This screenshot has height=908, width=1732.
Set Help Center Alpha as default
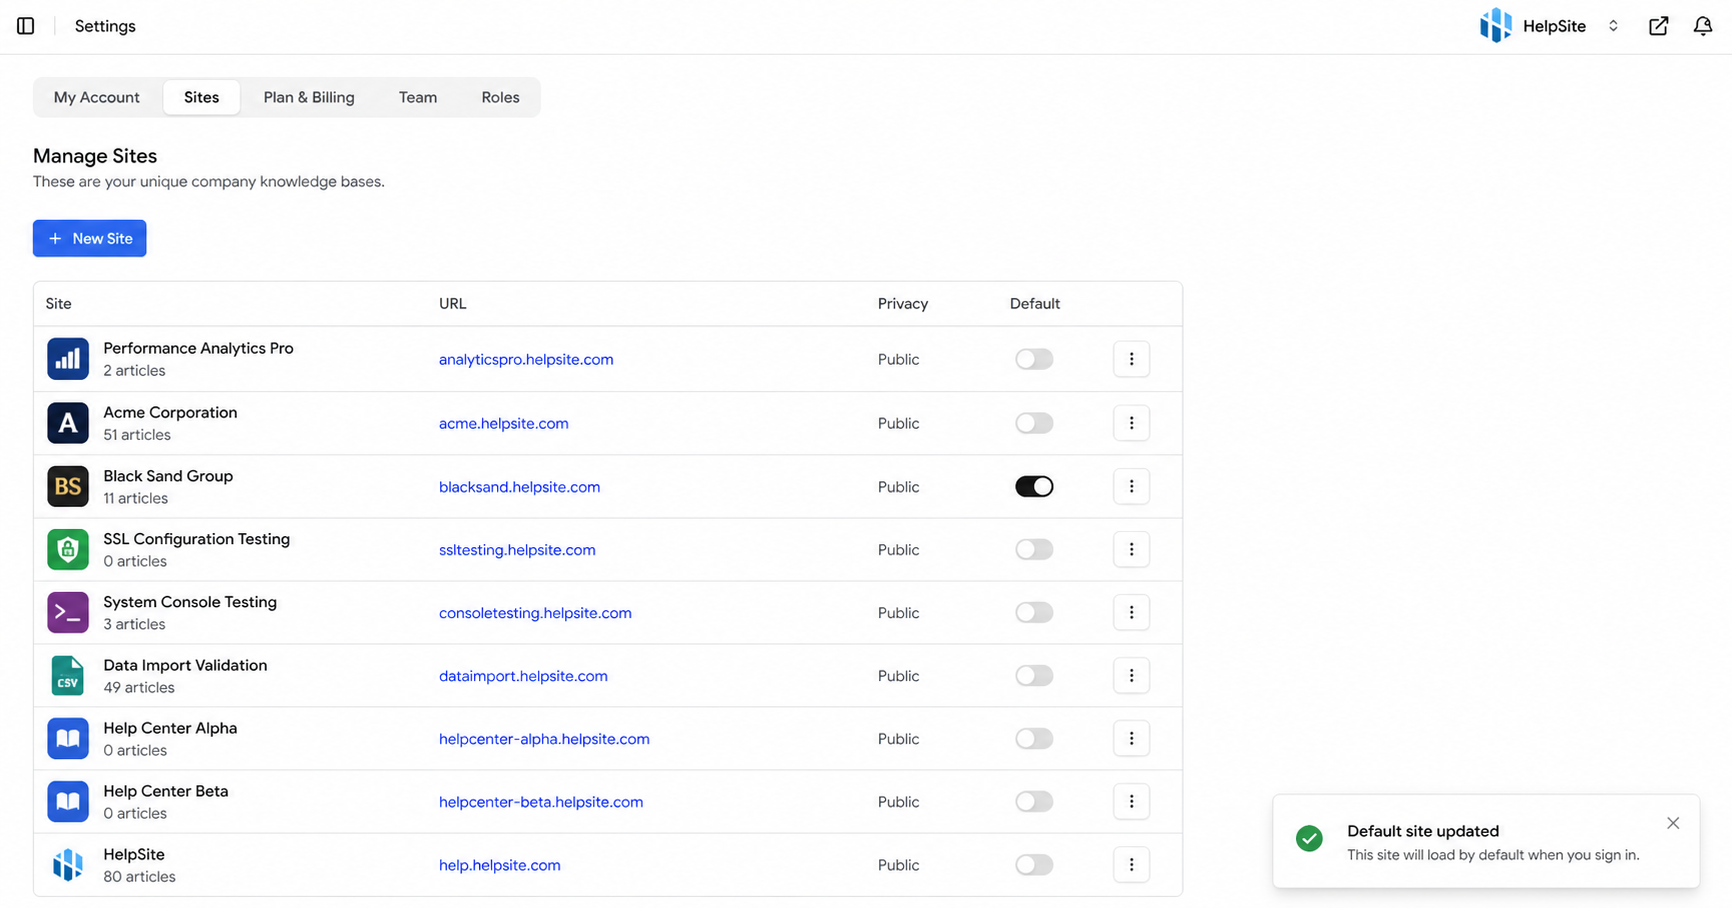point(1034,739)
